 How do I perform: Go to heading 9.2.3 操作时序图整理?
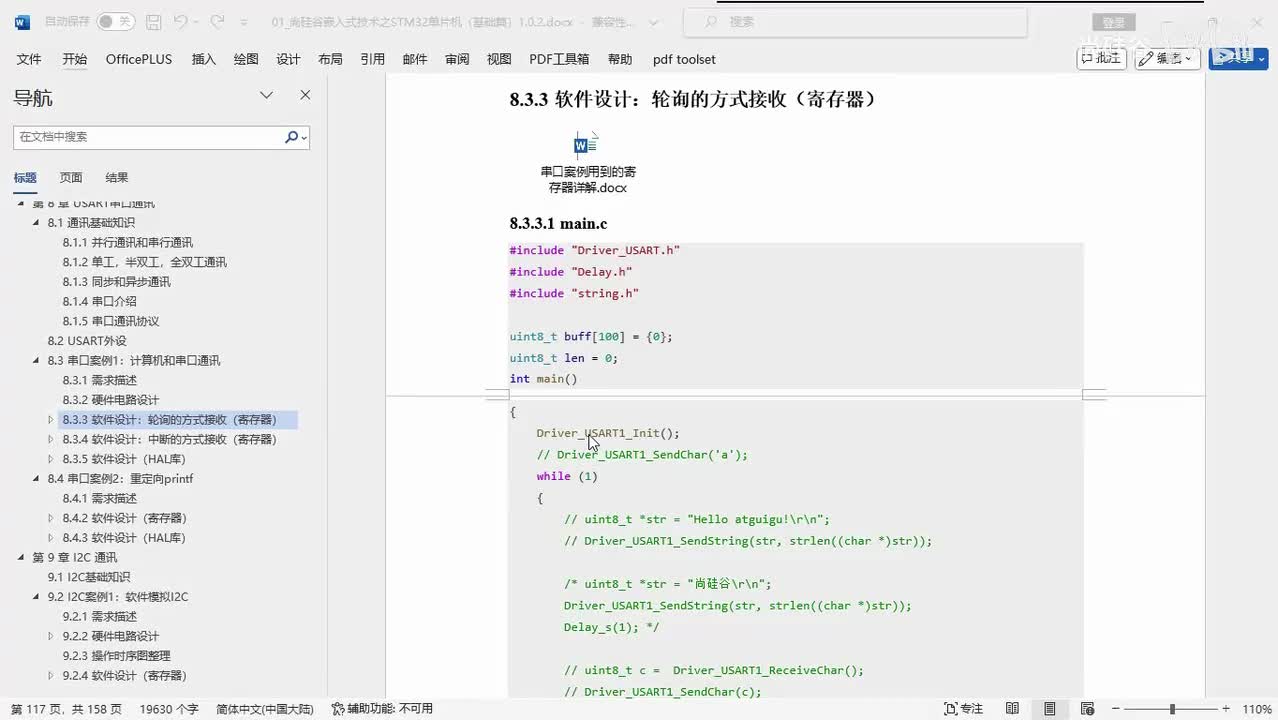click(117, 656)
